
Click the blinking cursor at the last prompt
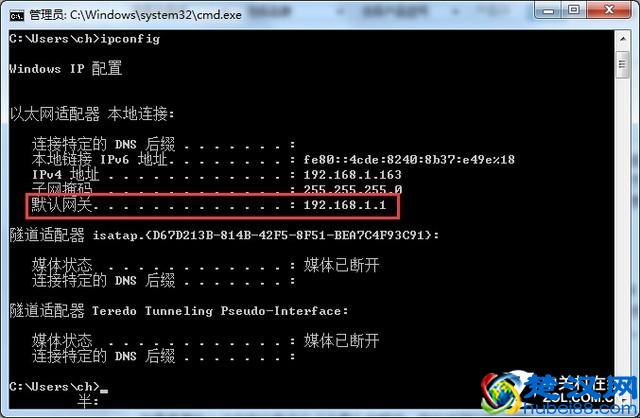point(104,390)
